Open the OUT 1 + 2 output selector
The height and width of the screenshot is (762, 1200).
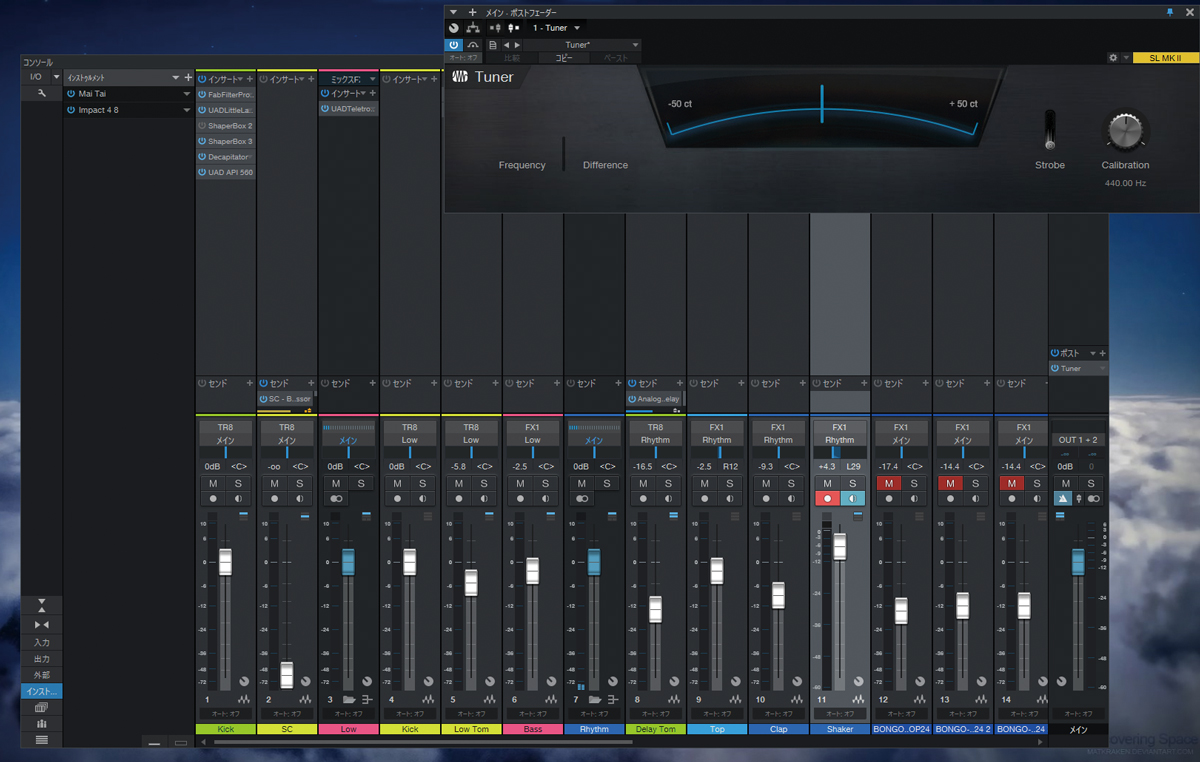(x=1078, y=440)
